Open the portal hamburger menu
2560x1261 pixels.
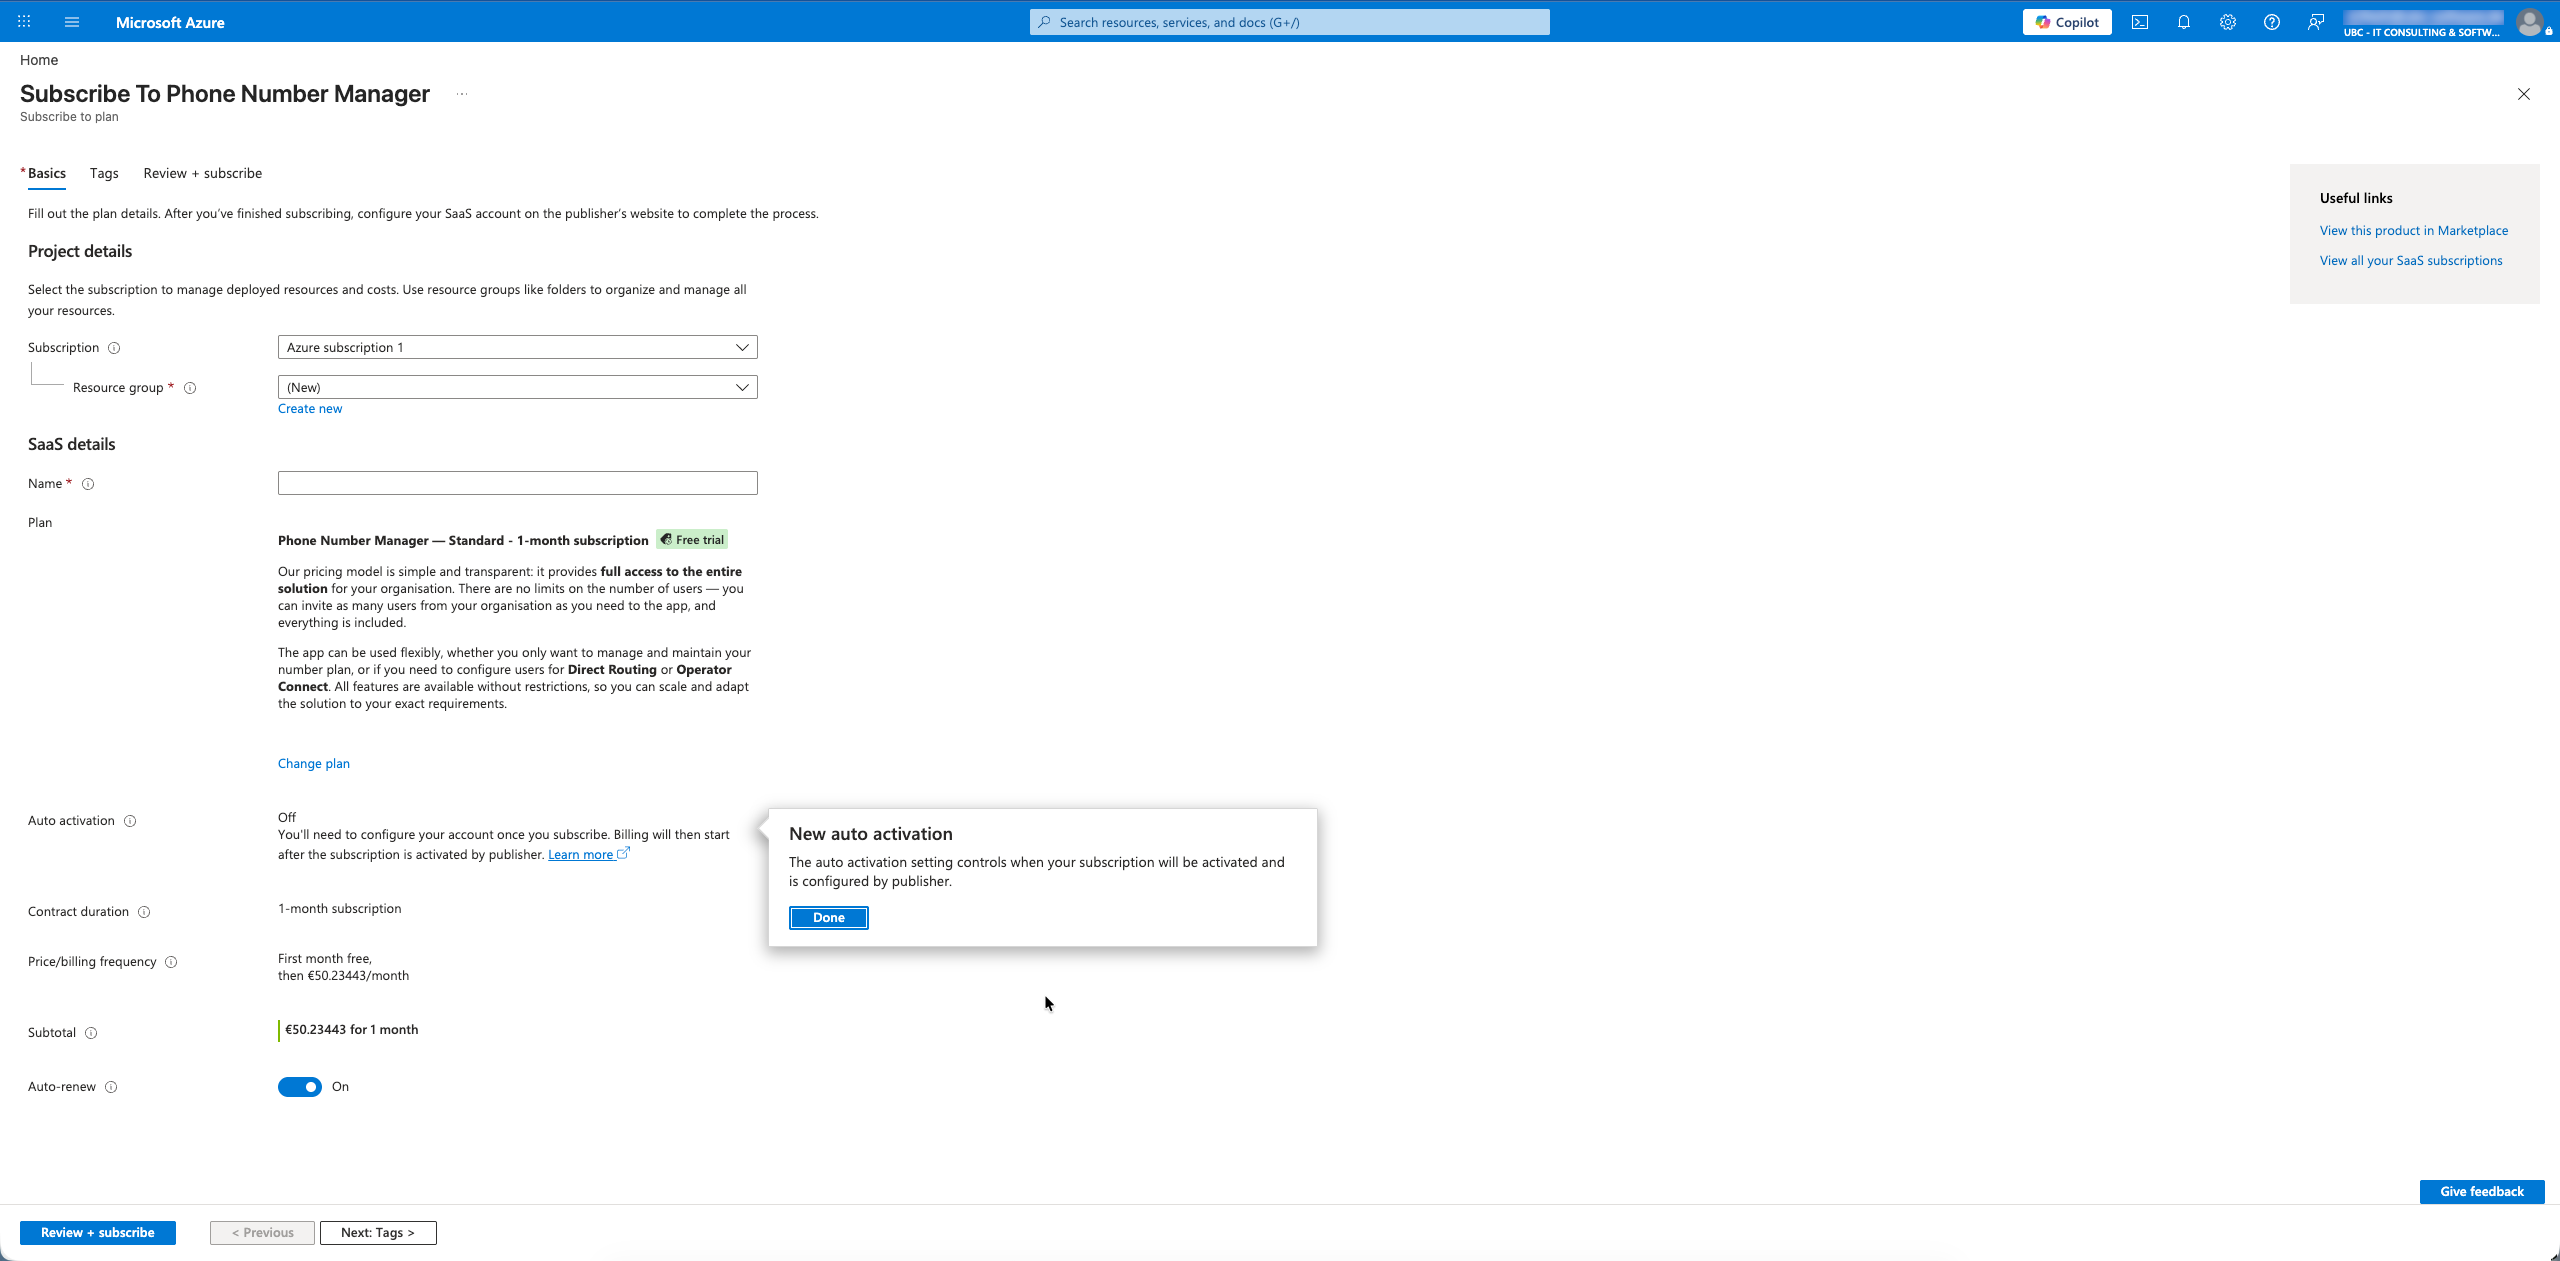coord(72,21)
